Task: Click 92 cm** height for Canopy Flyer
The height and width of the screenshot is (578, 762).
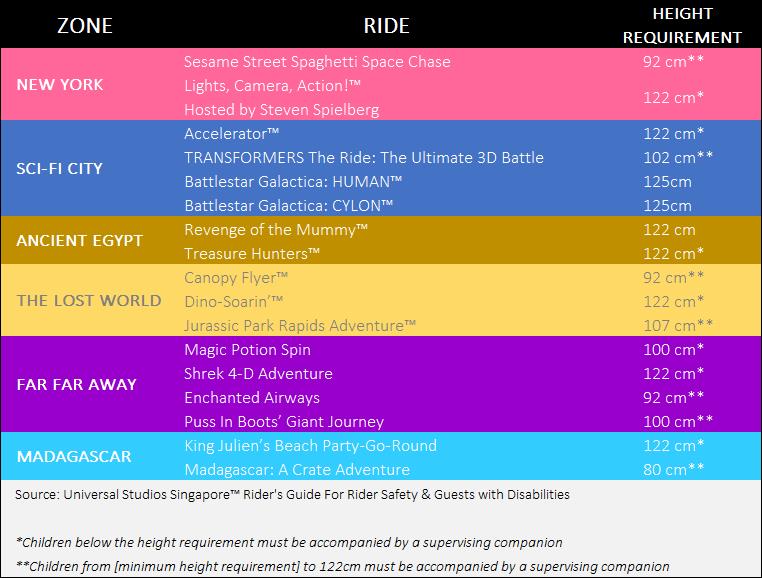Action: point(673,278)
